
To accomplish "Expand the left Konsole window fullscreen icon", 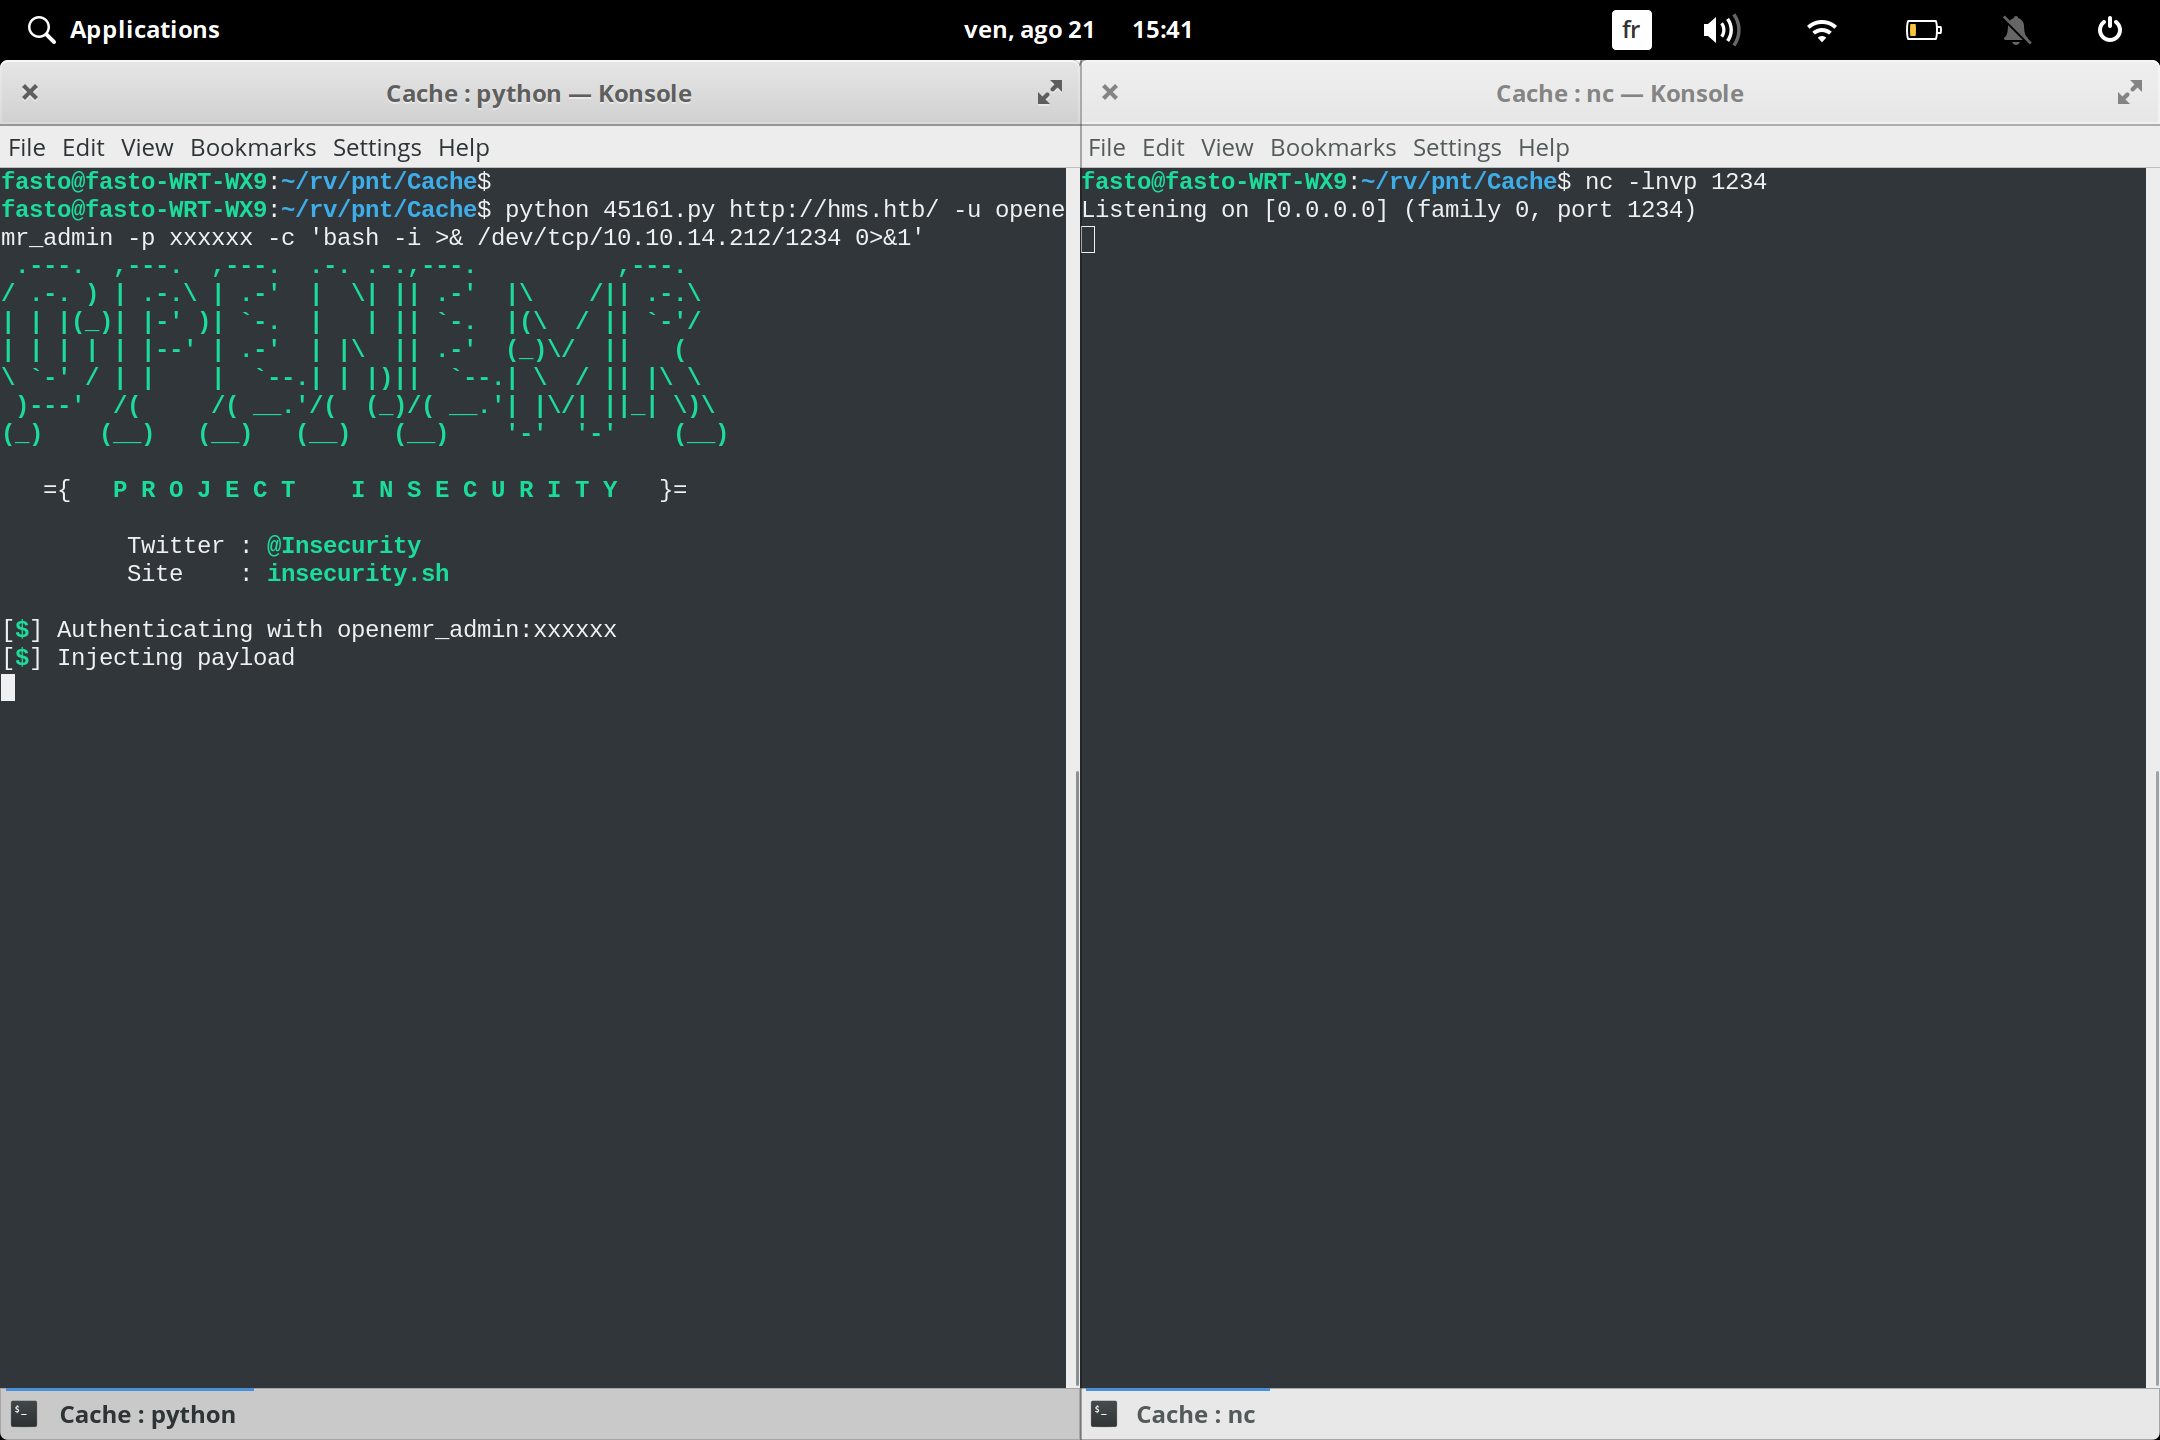I will pyautogui.click(x=1048, y=92).
